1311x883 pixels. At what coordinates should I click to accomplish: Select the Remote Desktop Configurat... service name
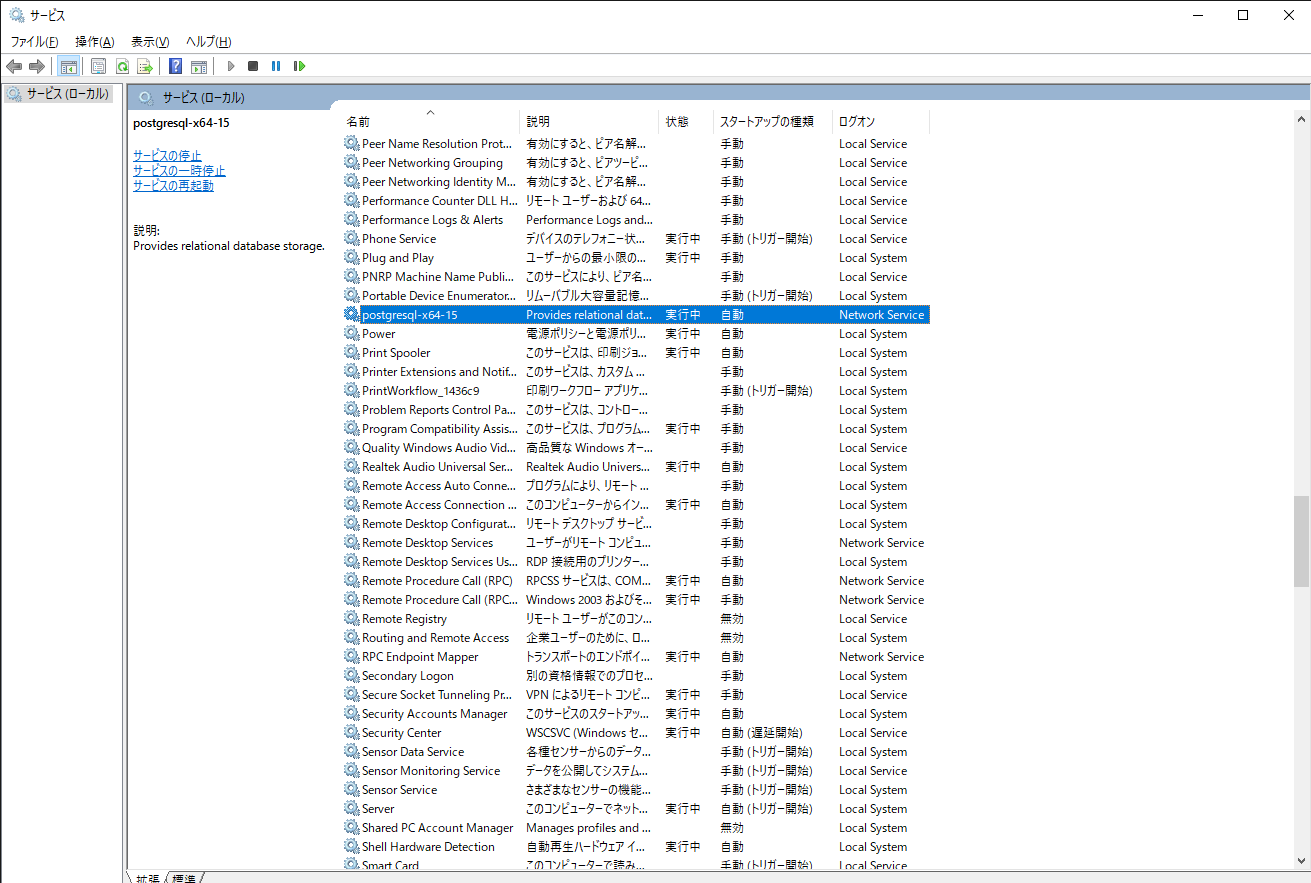tap(439, 523)
